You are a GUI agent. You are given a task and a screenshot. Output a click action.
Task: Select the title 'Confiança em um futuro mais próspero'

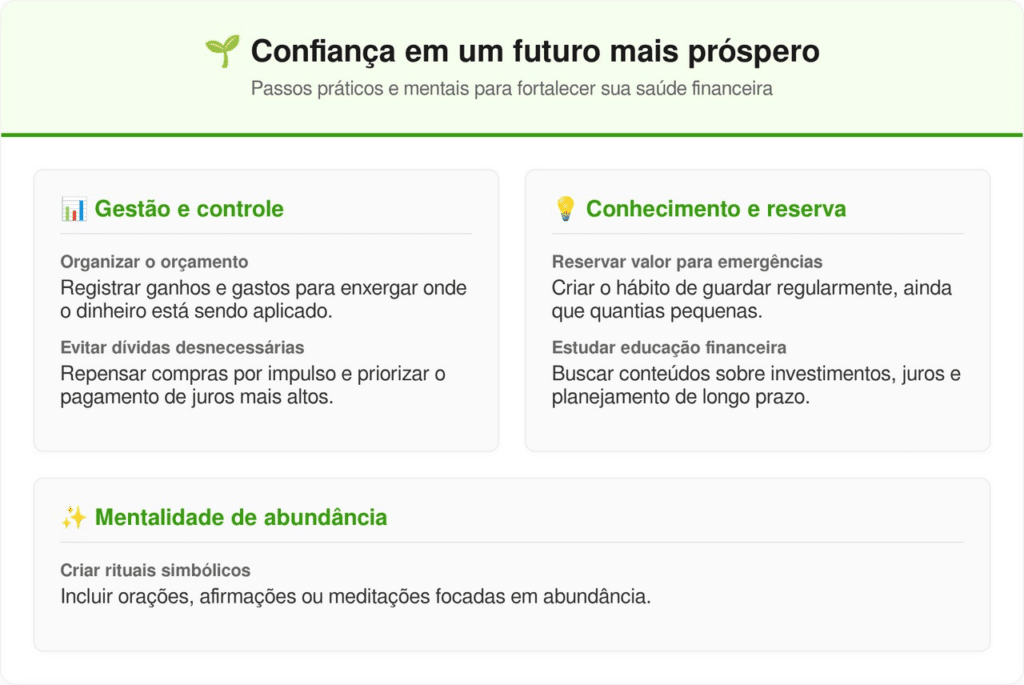point(535,52)
